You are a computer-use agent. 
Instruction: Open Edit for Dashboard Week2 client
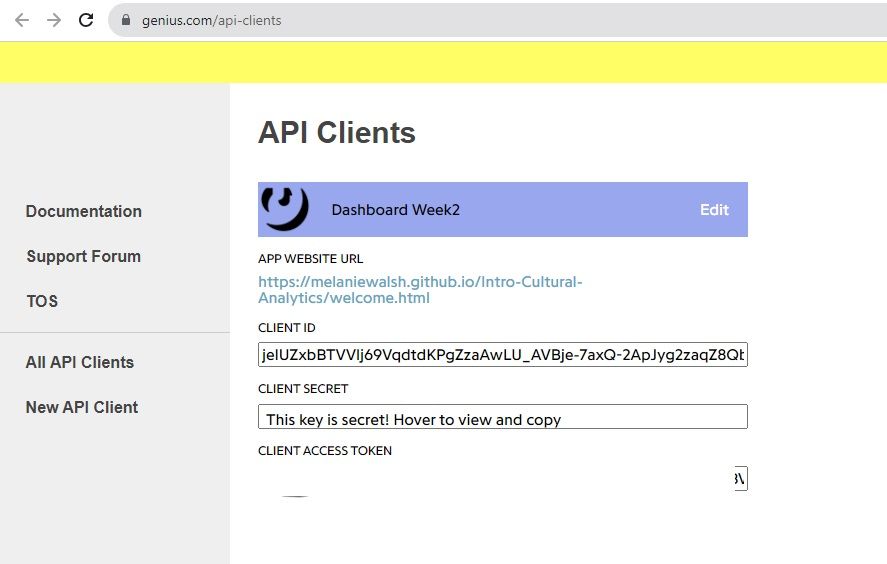[714, 210]
